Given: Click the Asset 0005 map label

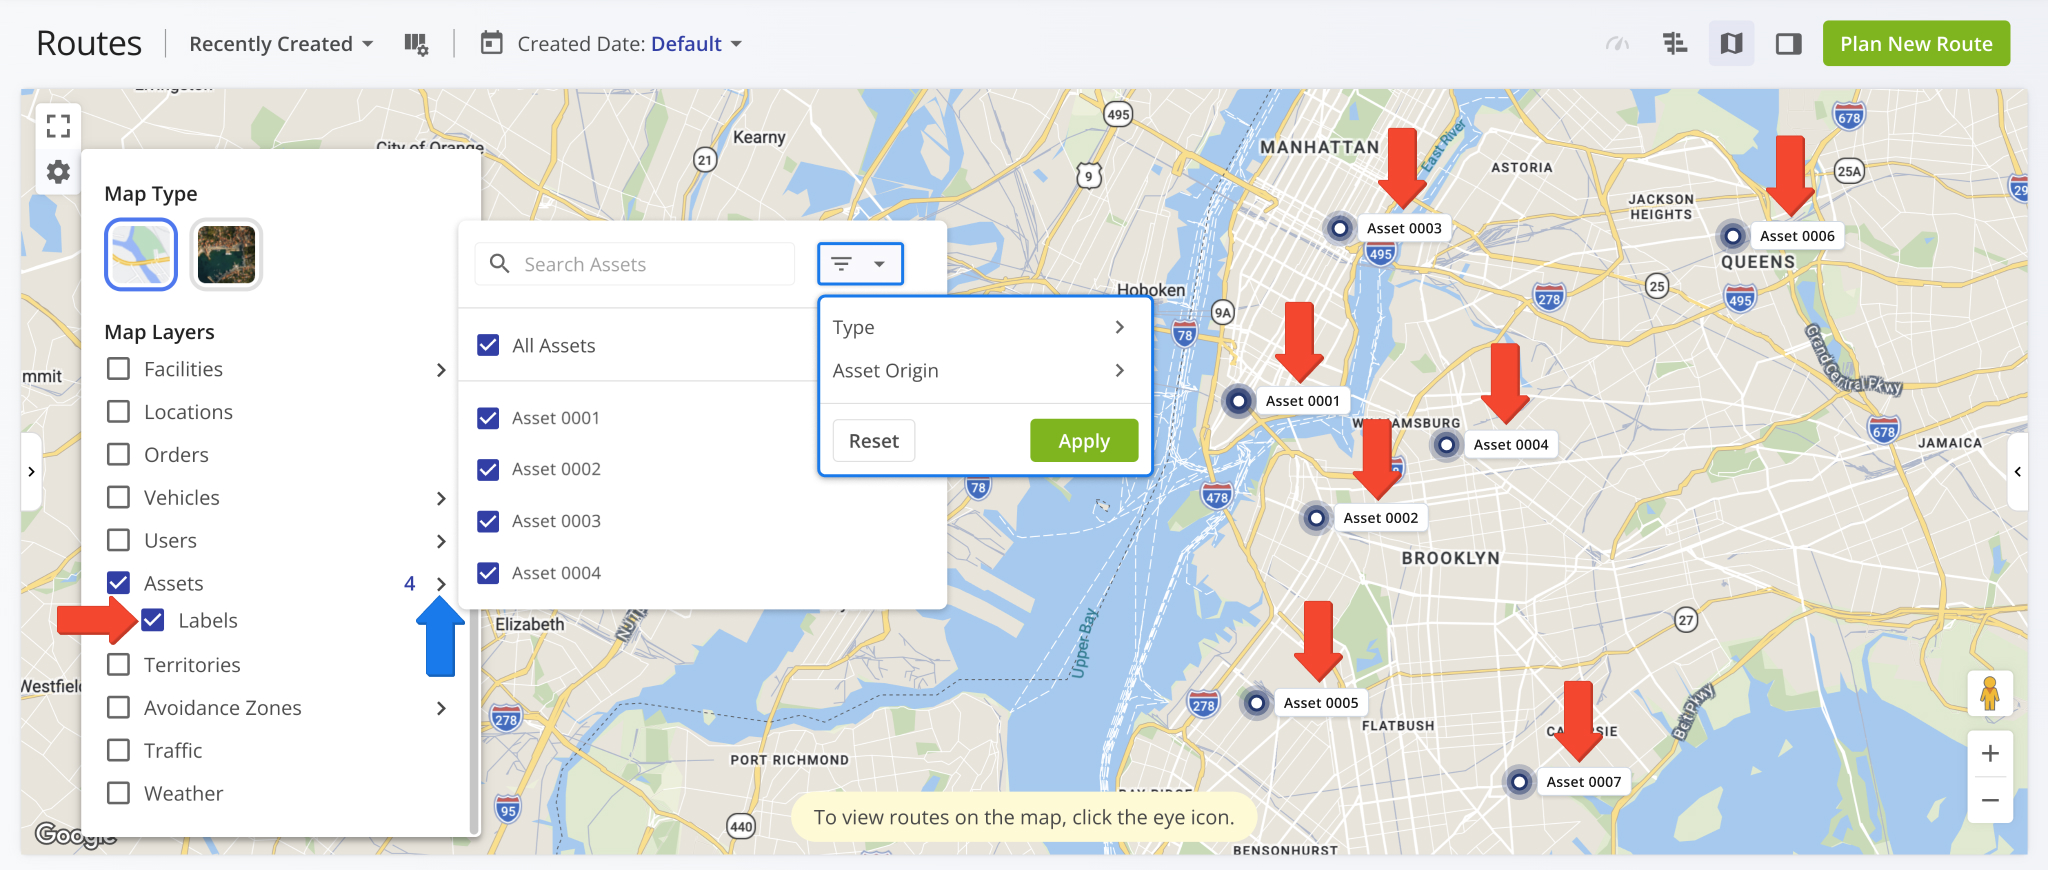Looking at the screenshot, I should (x=1321, y=703).
